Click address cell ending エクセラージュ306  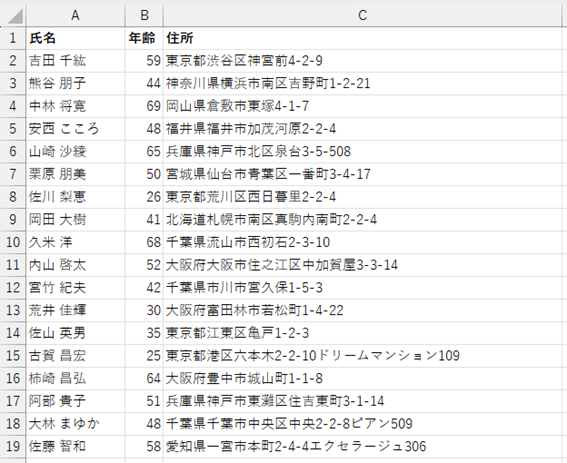pyautogui.click(x=362, y=446)
